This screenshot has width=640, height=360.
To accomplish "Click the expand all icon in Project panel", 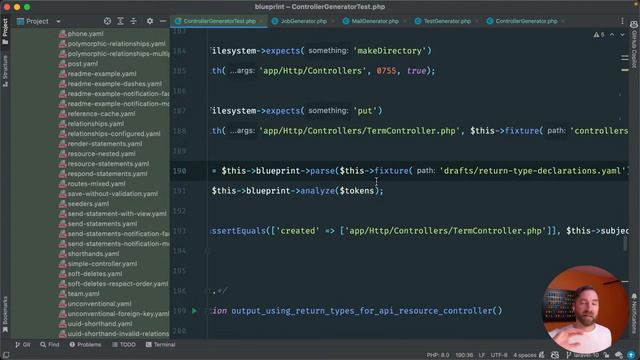I will click(120, 21).
